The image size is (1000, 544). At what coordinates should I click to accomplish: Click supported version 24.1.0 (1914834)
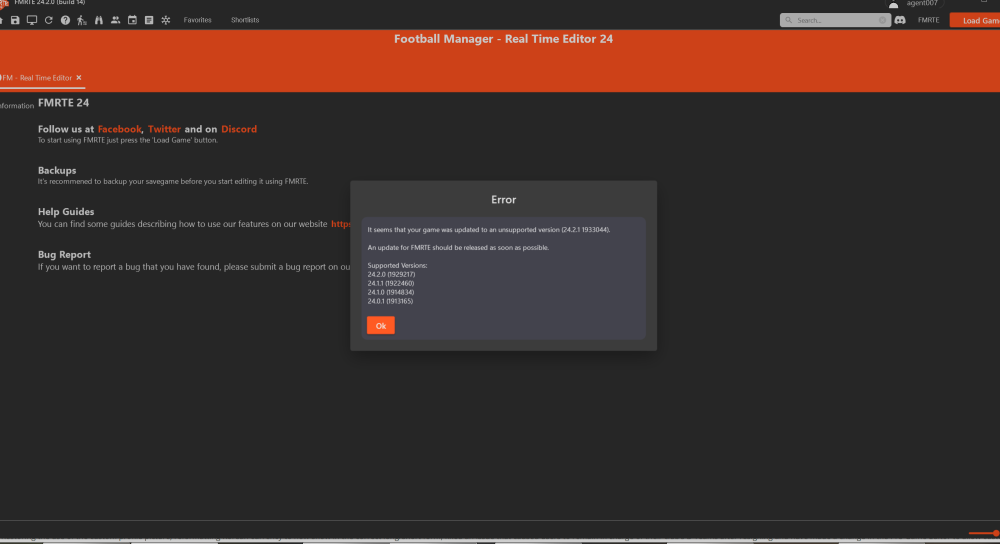pyautogui.click(x=390, y=292)
